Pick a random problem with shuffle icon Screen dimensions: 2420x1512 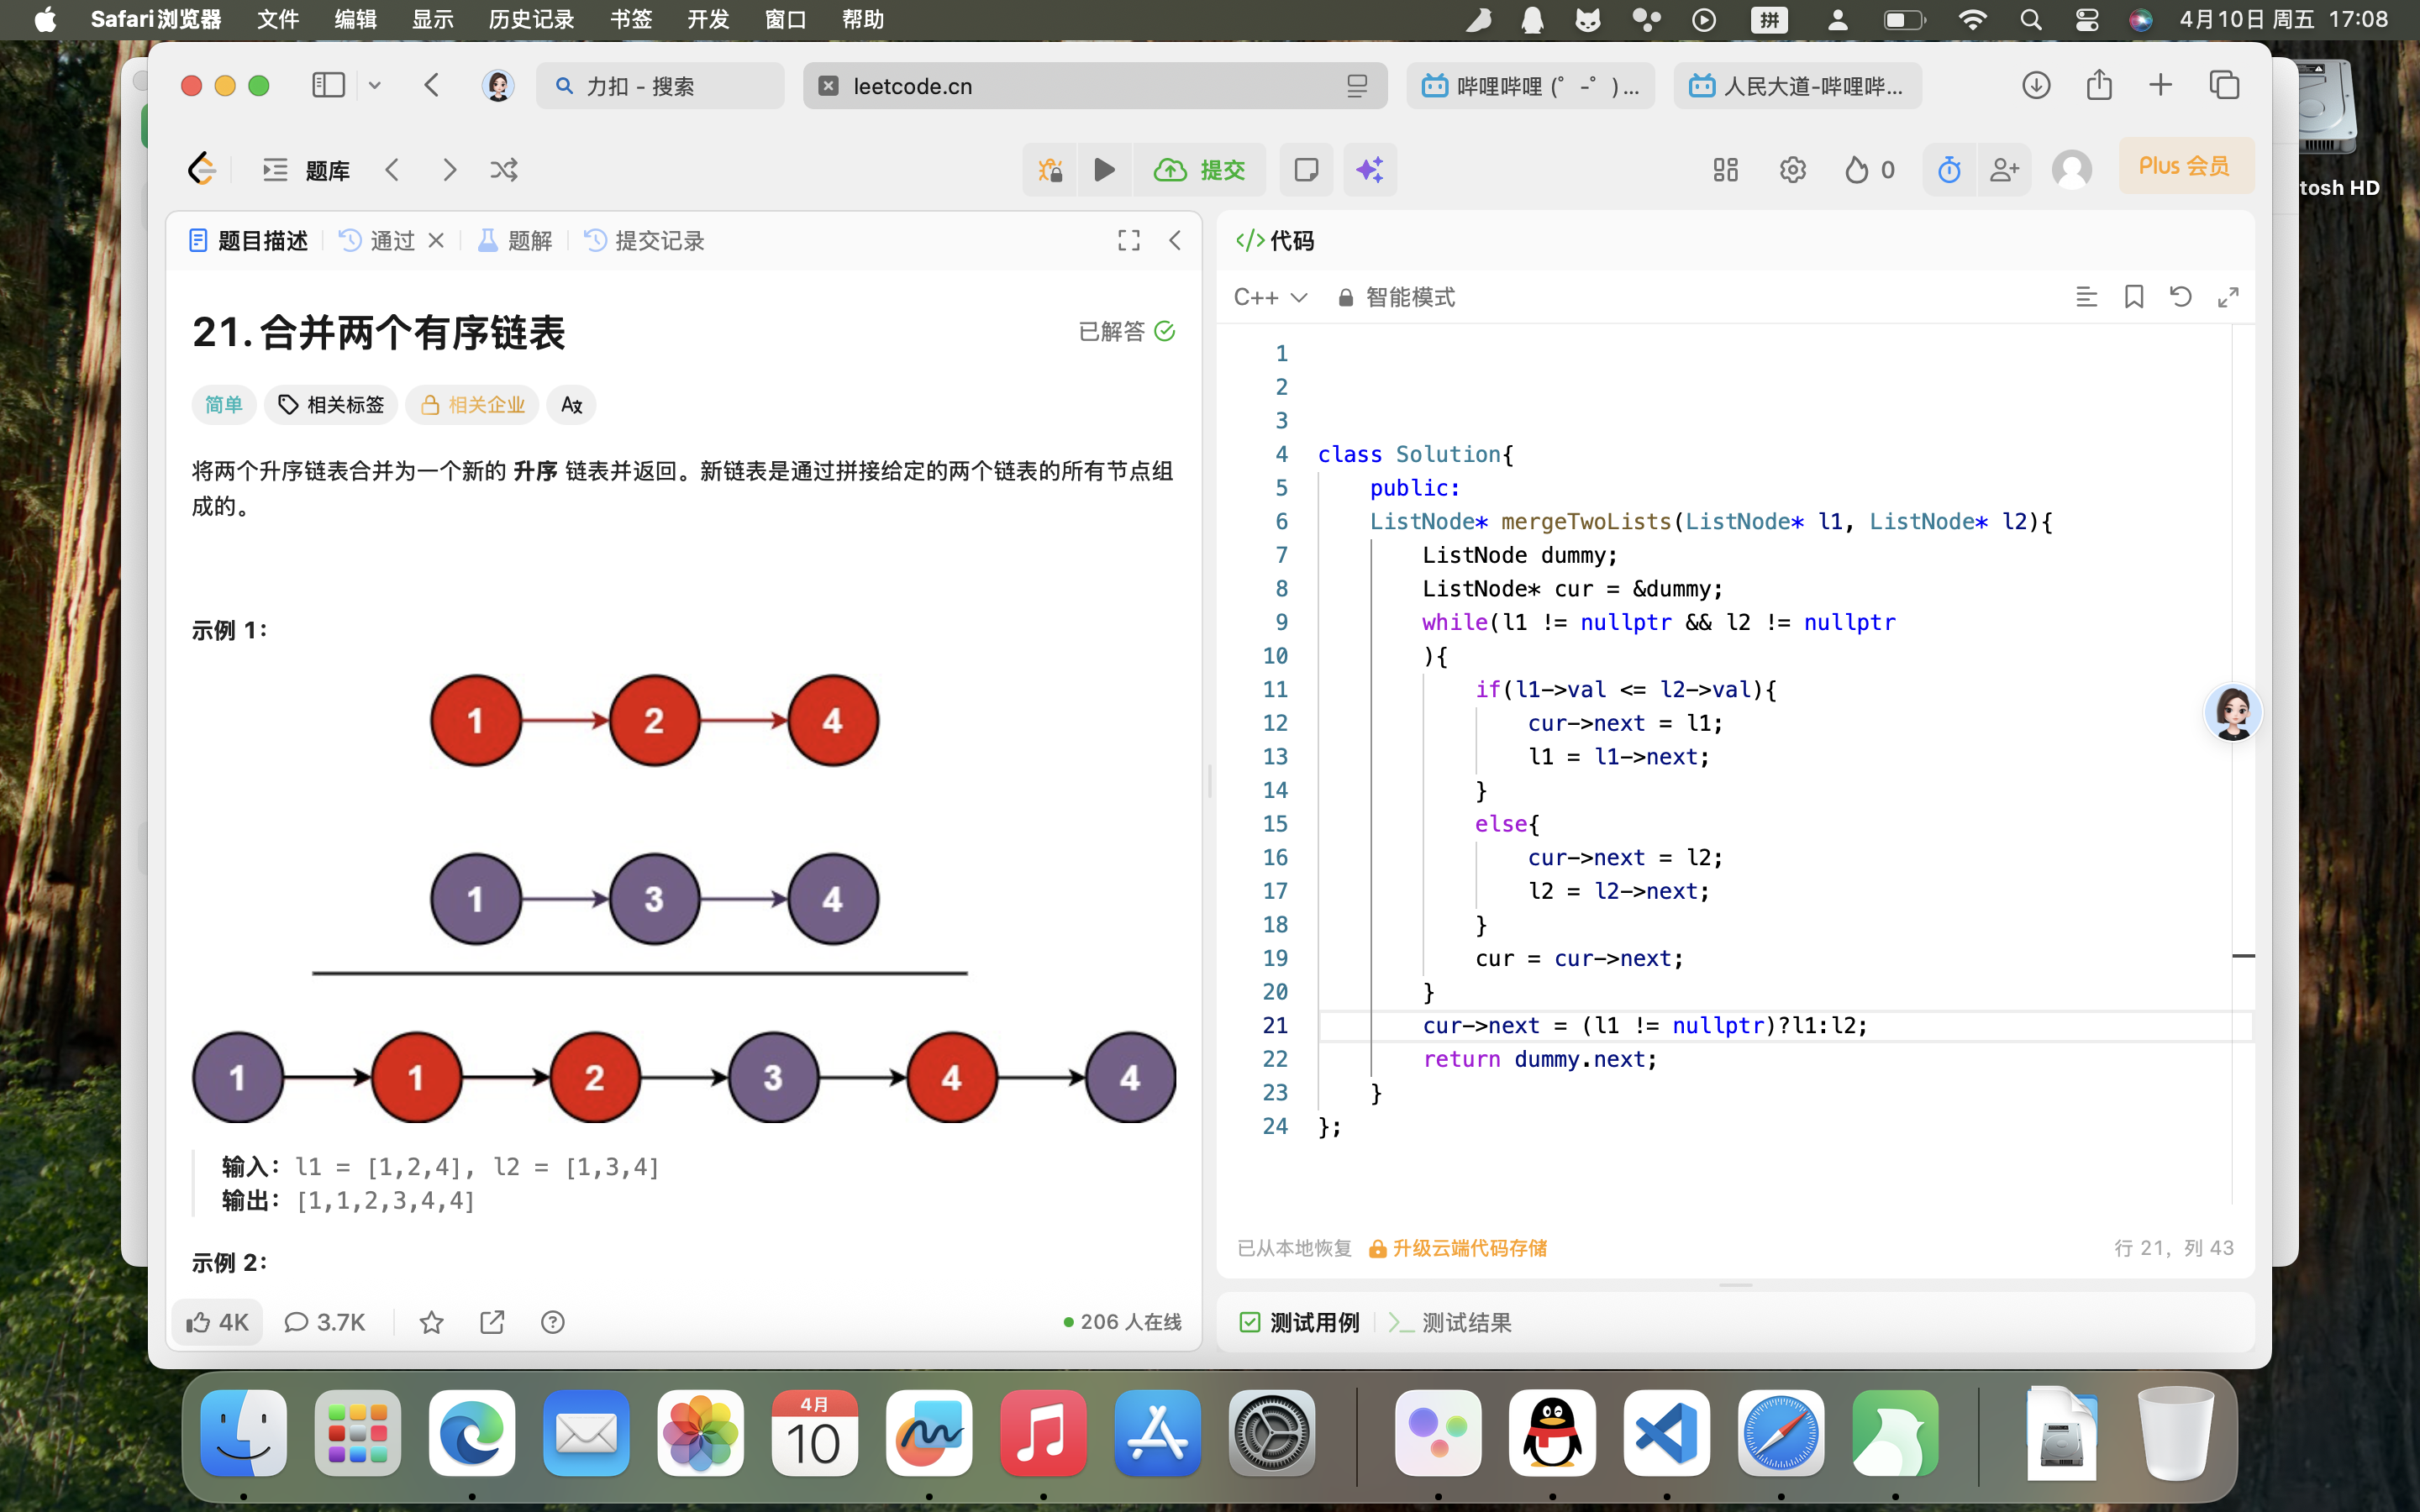[x=504, y=170]
